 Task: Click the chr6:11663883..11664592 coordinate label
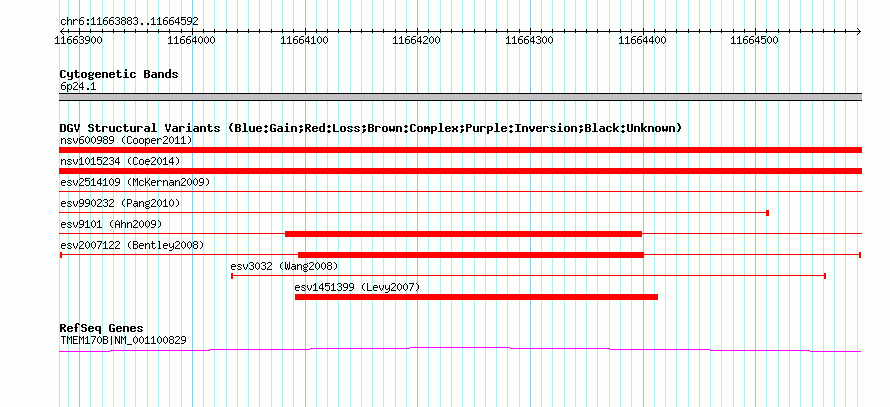129,22
